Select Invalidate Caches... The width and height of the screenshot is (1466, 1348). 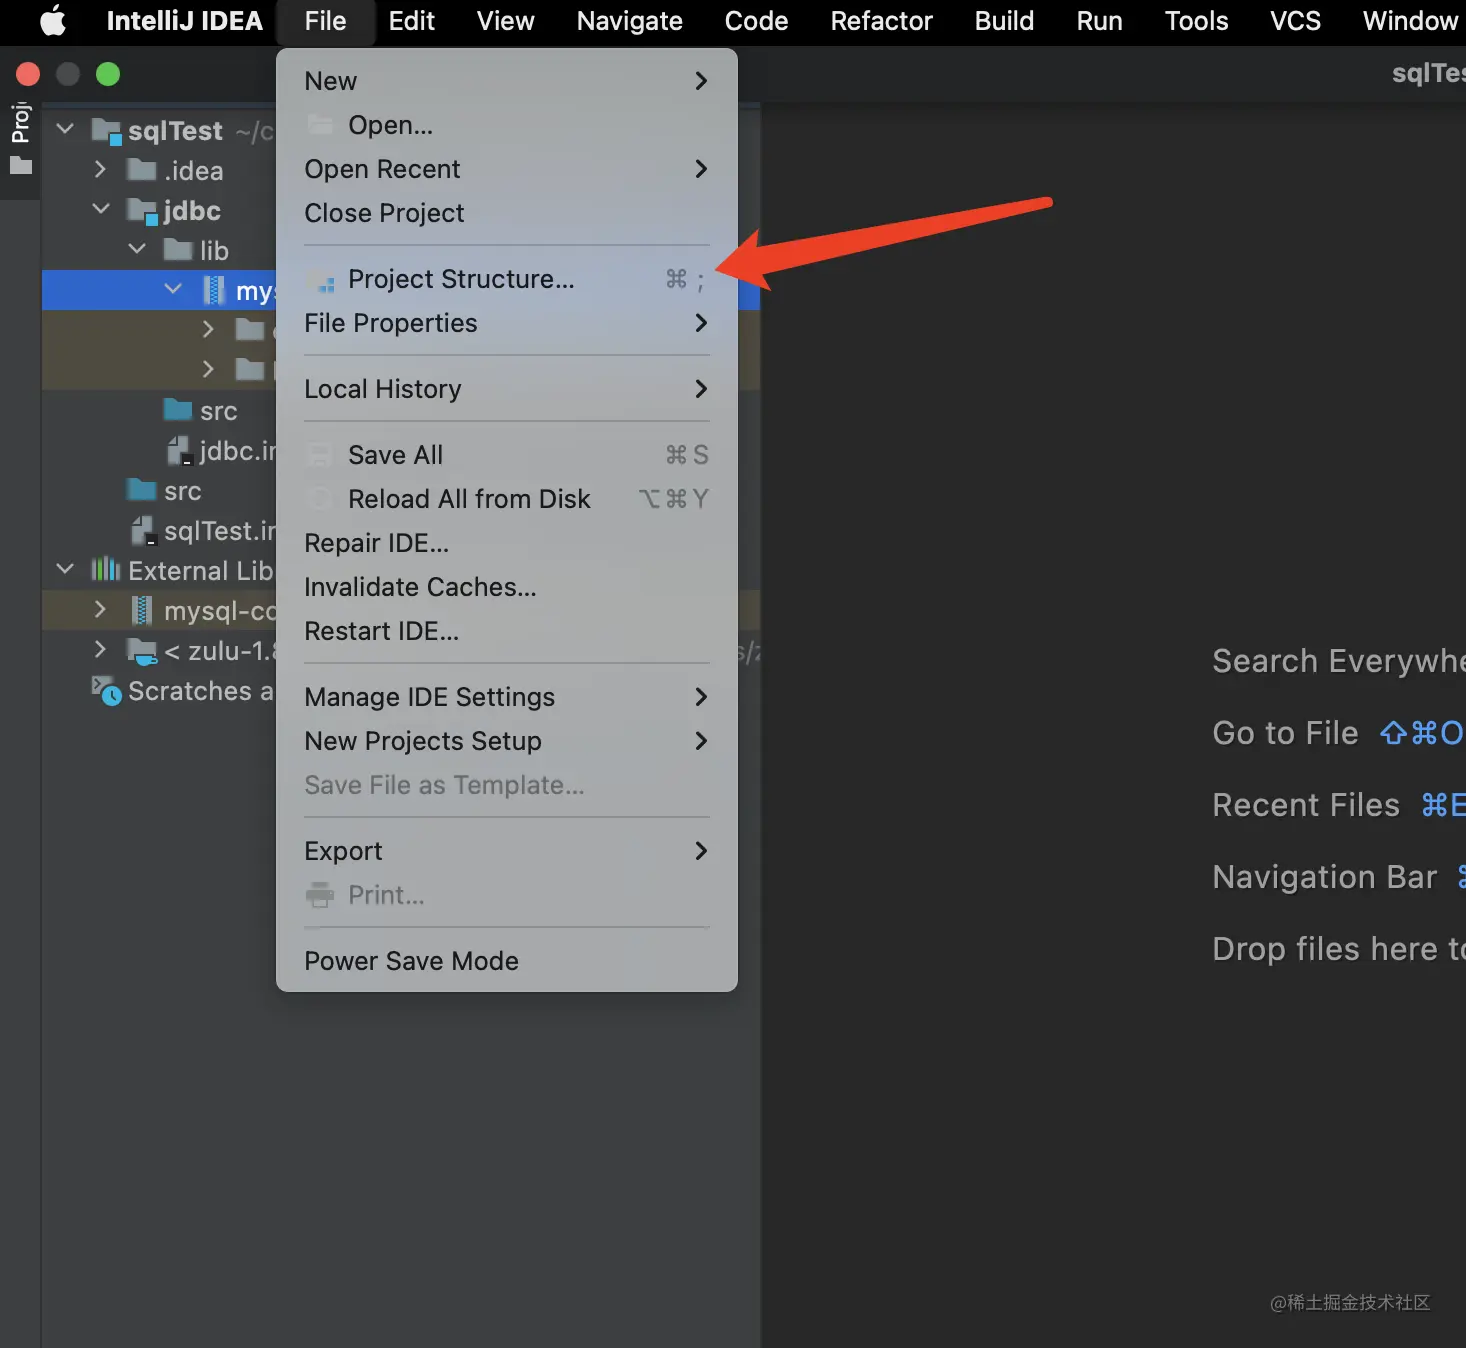click(506, 587)
